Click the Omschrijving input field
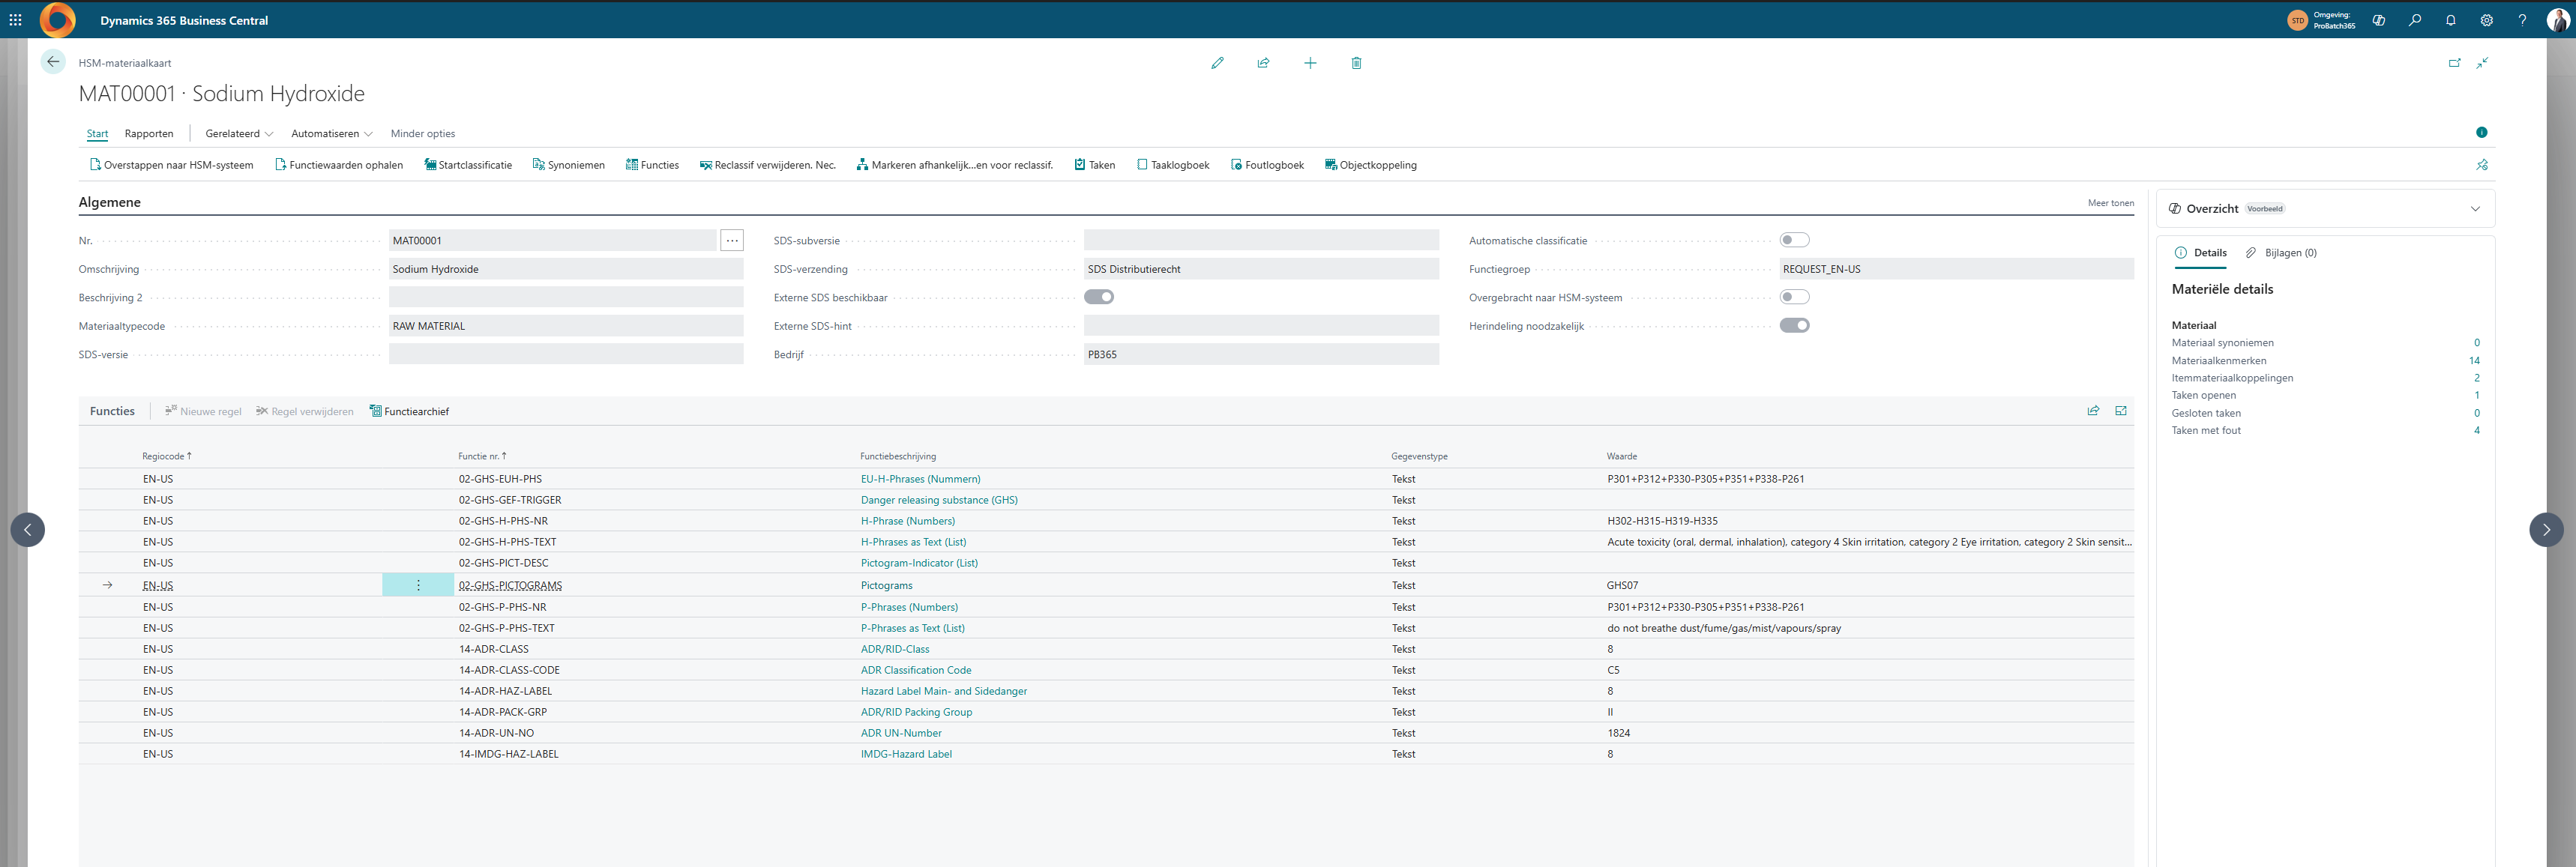 tap(565, 269)
